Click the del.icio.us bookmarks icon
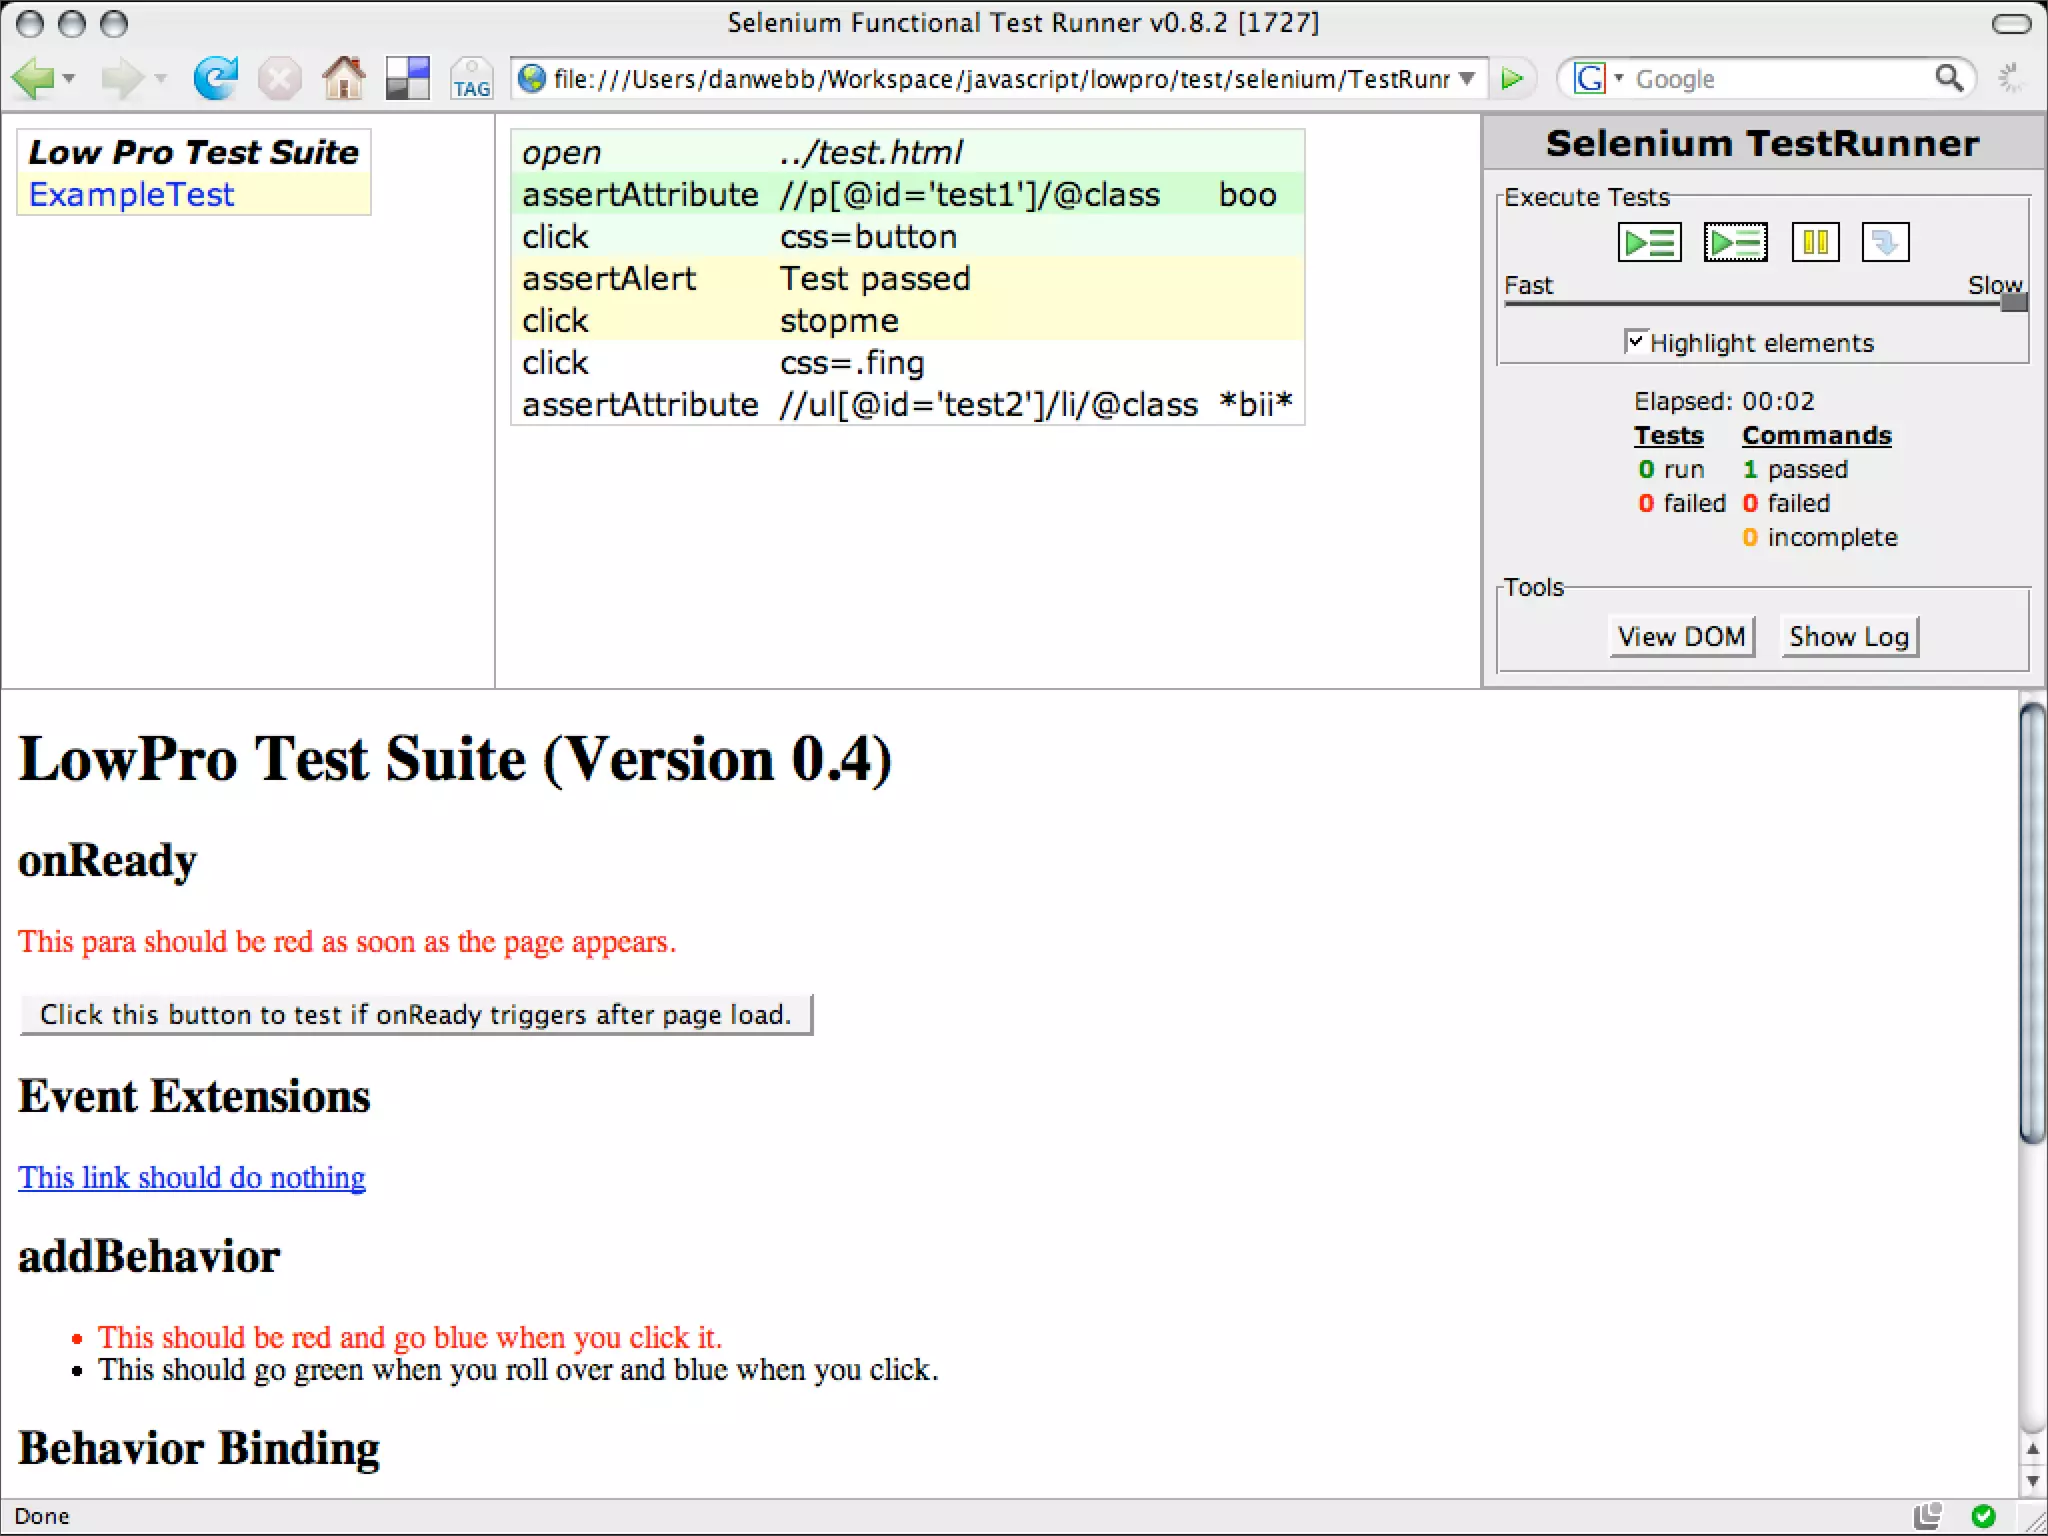The height and width of the screenshot is (1536, 2048). [x=407, y=78]
